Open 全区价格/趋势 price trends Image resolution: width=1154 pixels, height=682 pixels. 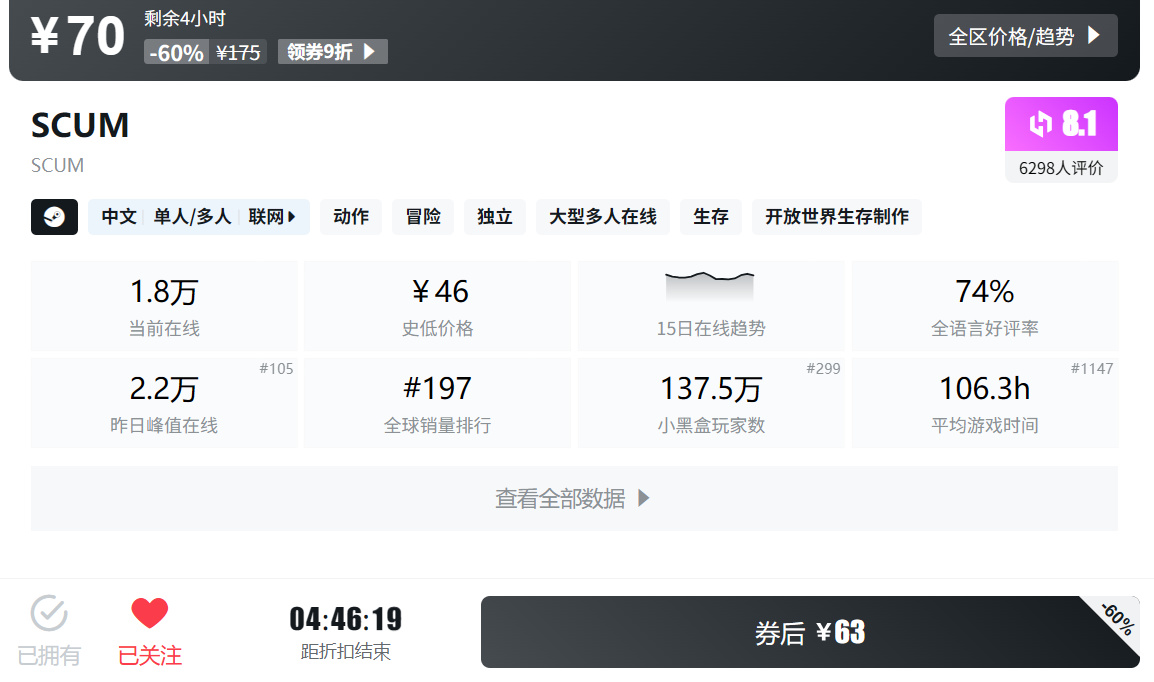(x=1025, y=35)
